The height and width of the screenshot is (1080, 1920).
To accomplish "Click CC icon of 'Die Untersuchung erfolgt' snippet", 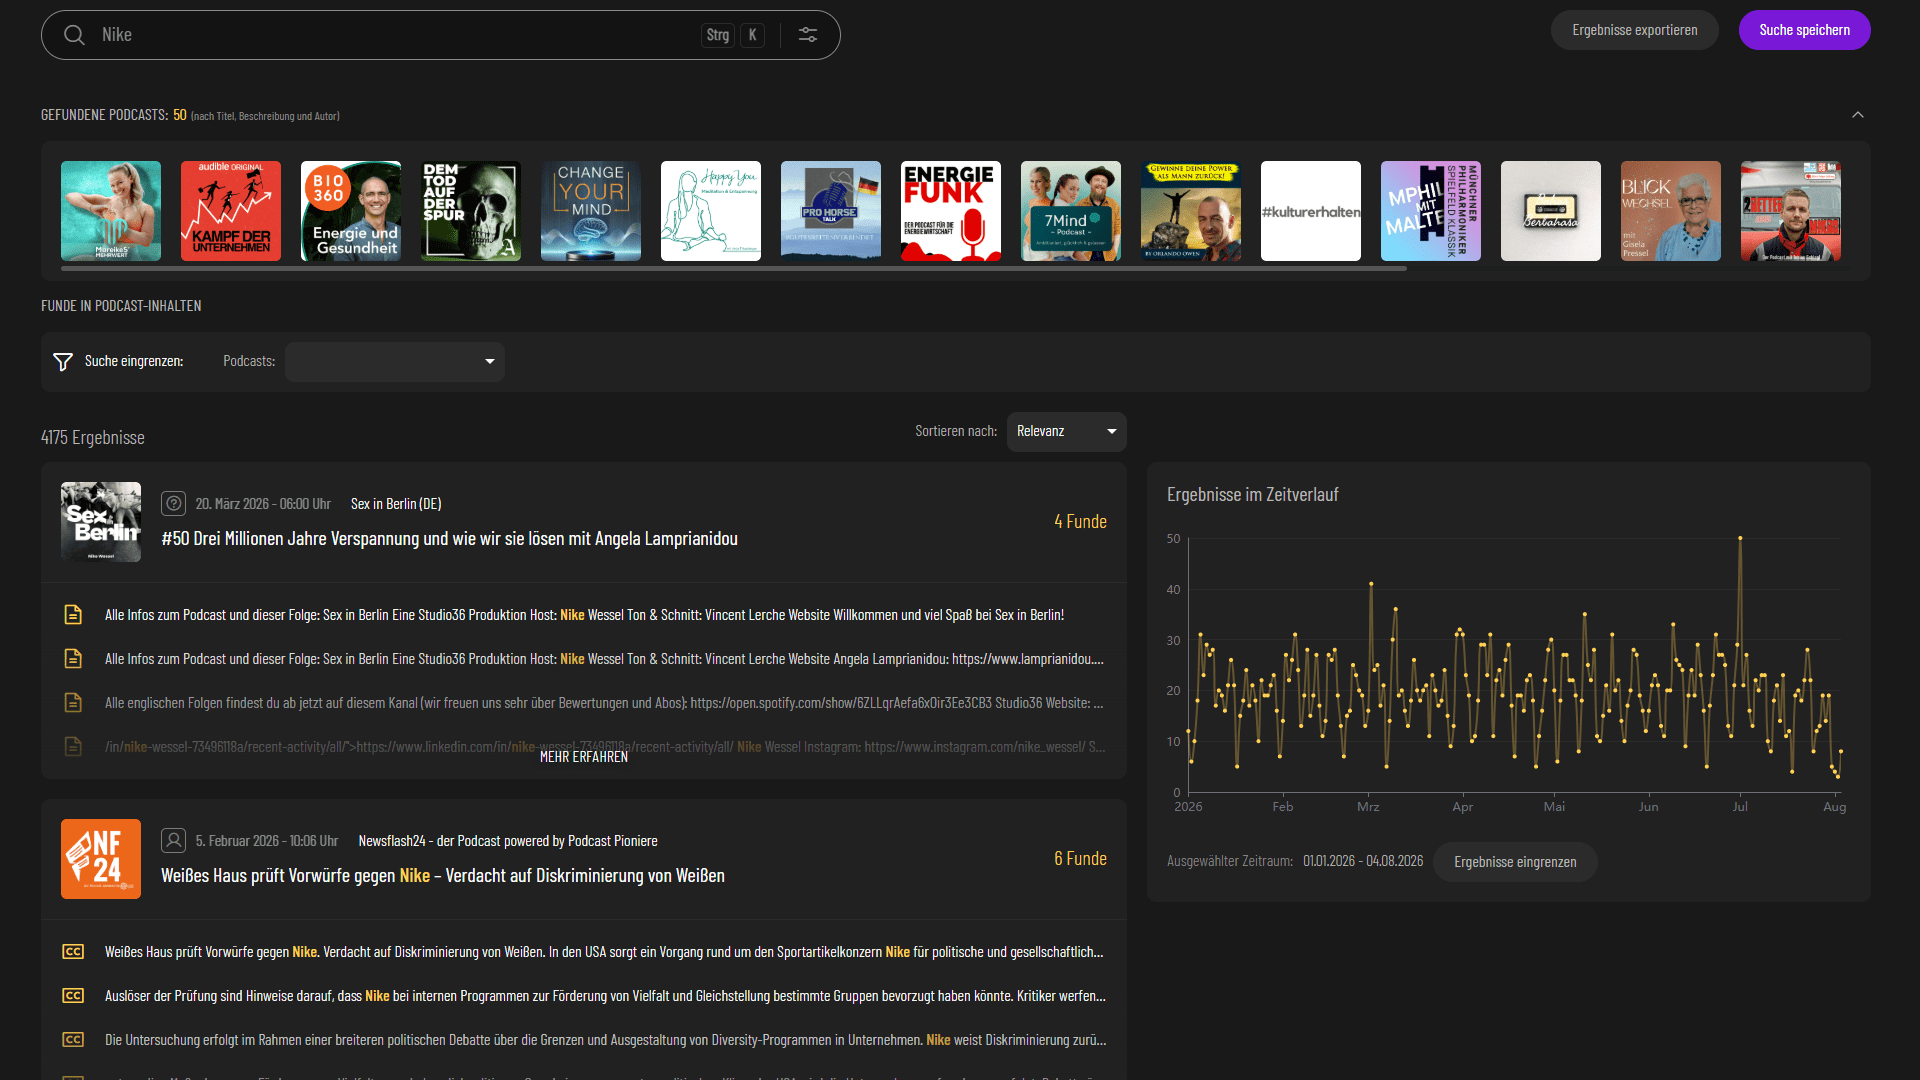I will click(73, 1040).
